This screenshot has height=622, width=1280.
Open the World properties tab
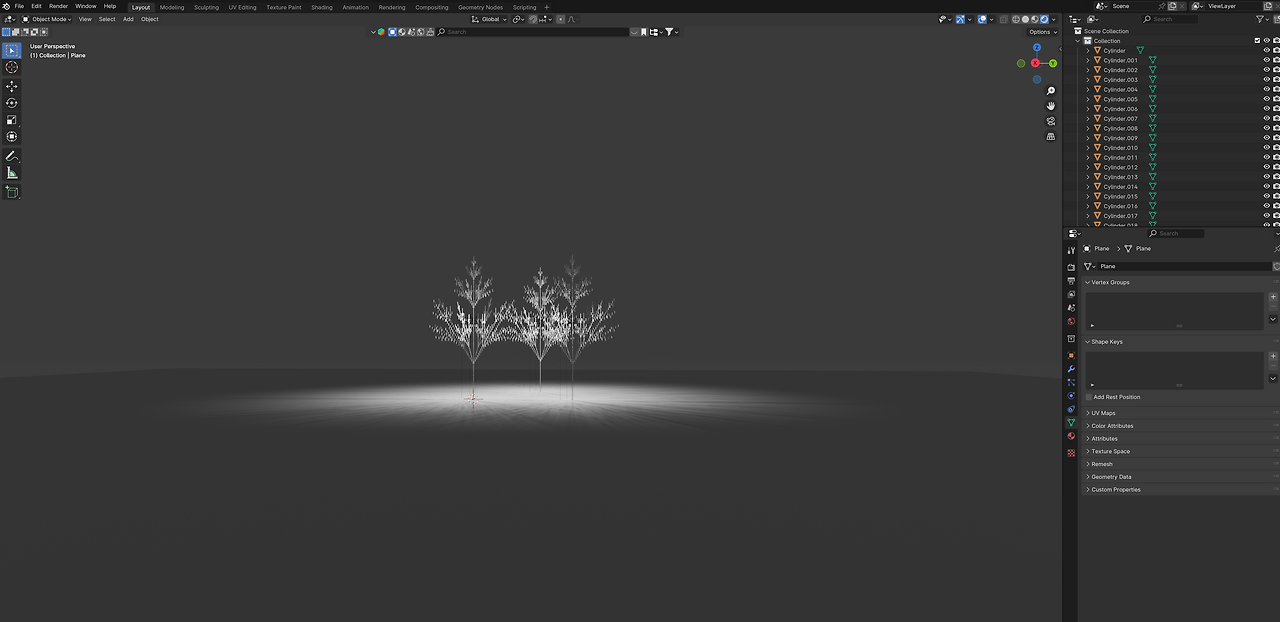point(1071,321)
